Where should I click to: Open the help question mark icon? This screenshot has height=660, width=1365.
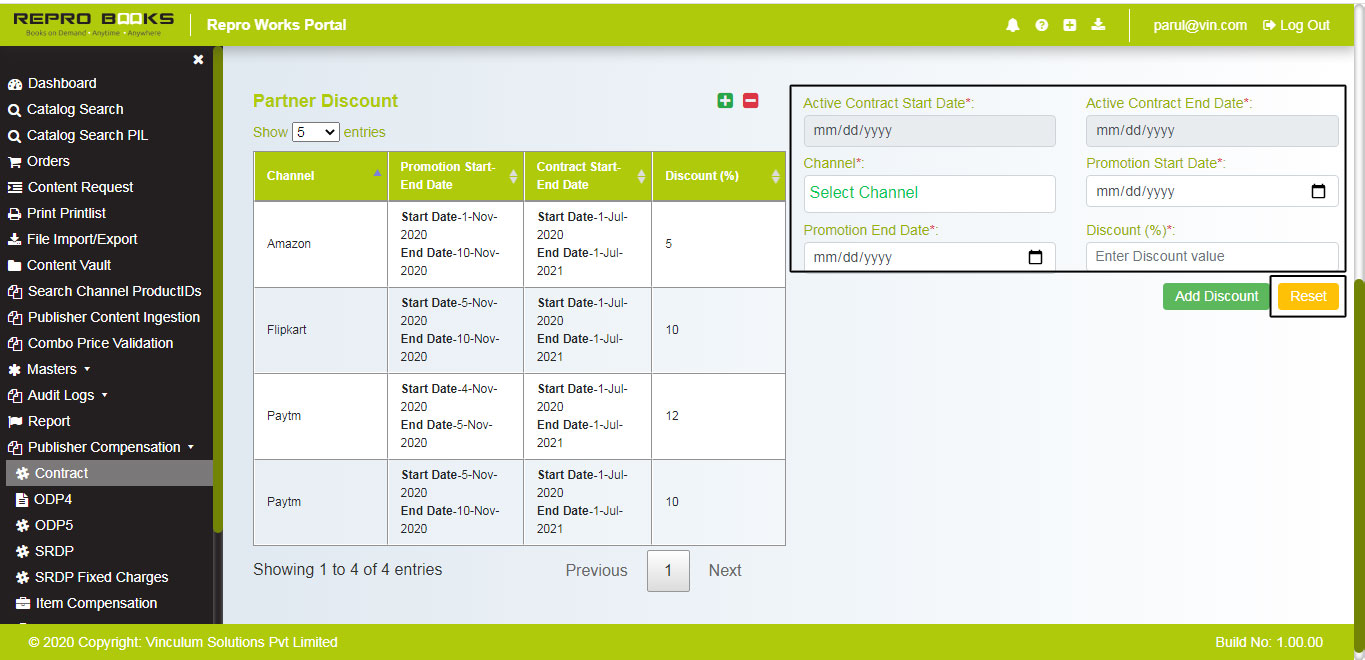(1041, 25)
